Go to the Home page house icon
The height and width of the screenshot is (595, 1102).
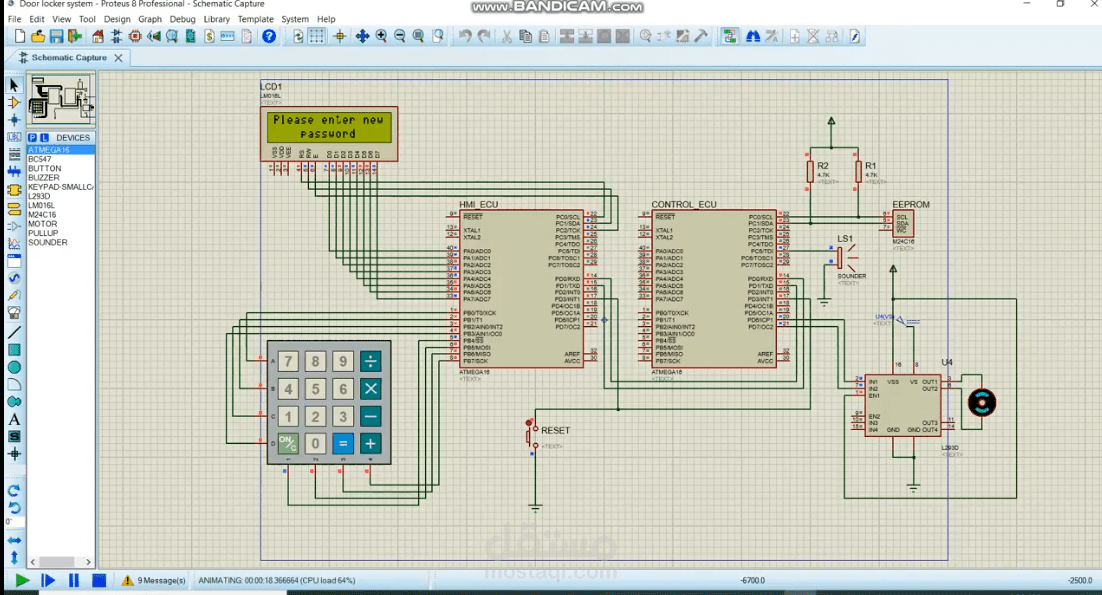[x=98, y=37]
